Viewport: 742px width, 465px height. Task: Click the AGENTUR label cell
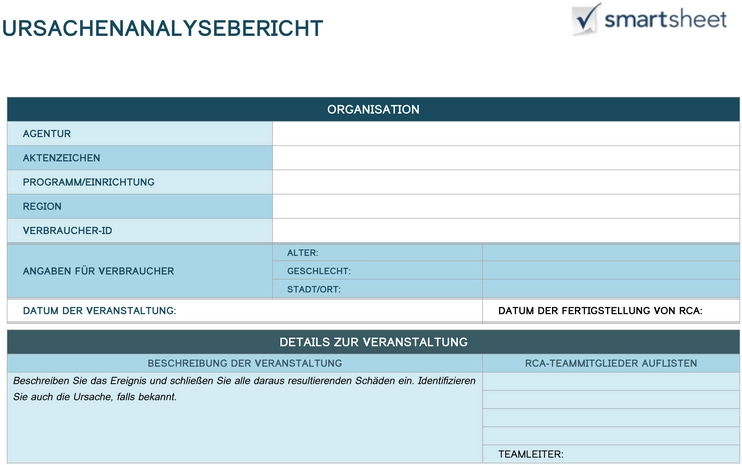click(140, 133)
